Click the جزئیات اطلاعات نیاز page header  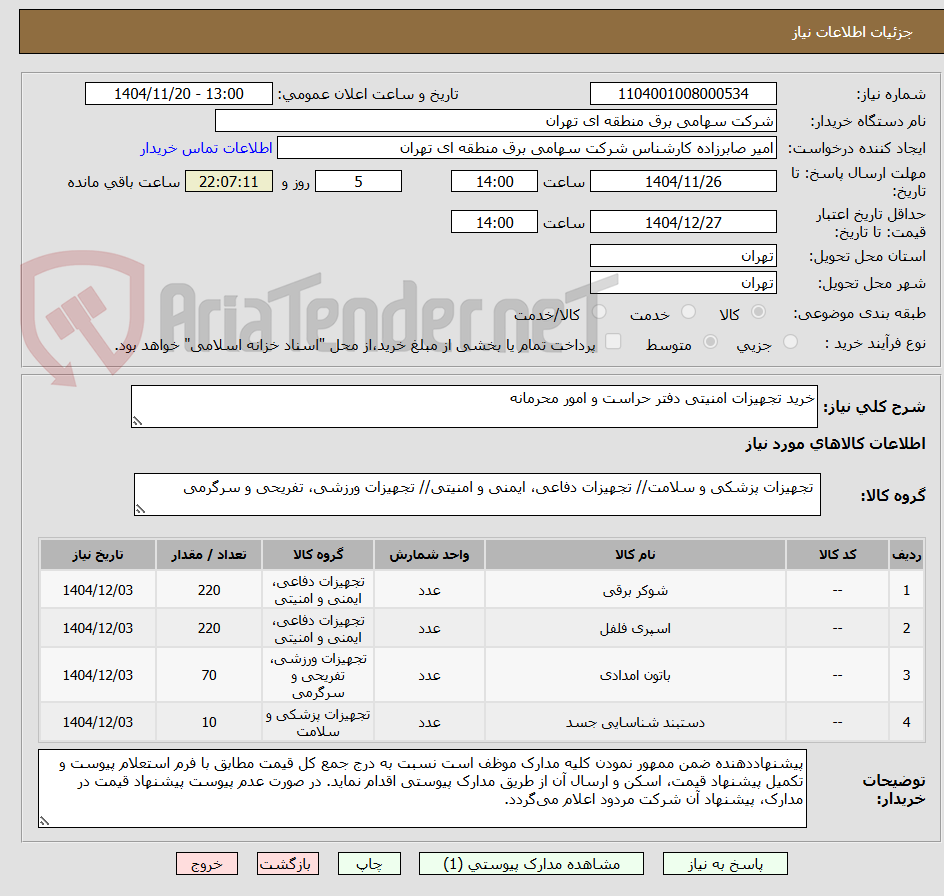pos(852,32)
